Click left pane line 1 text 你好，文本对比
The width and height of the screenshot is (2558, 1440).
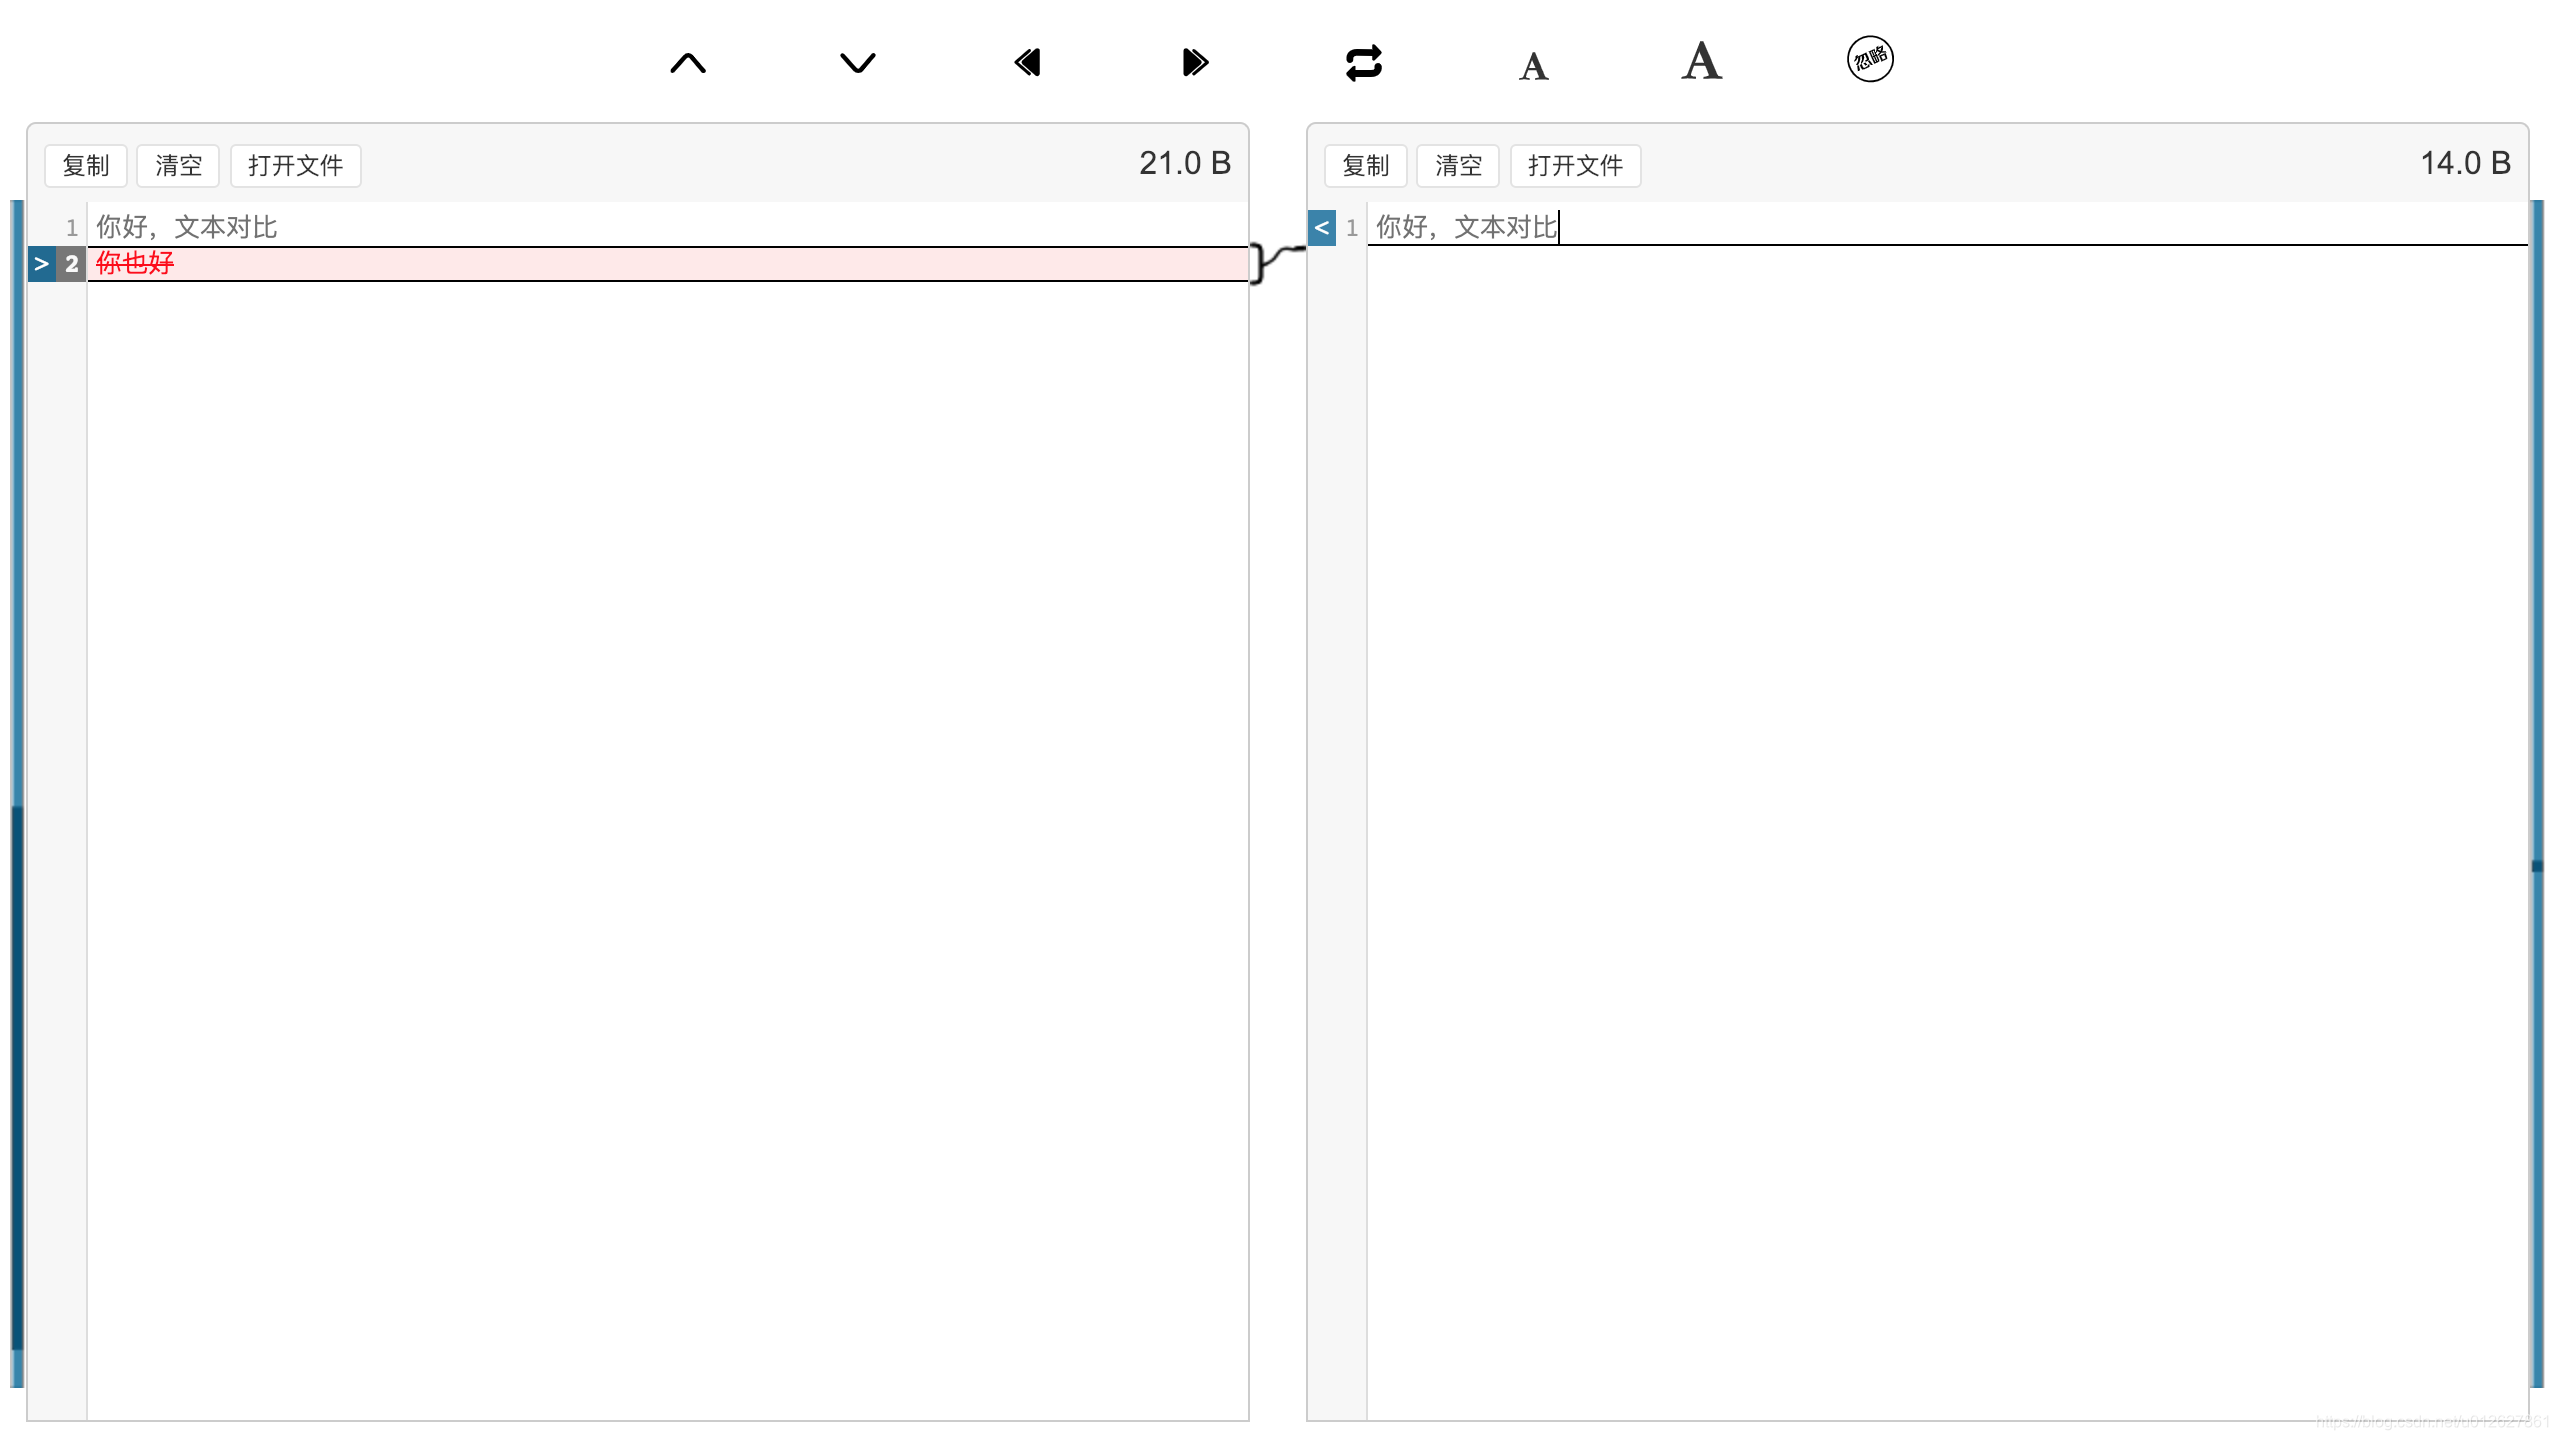pos(187,227)
